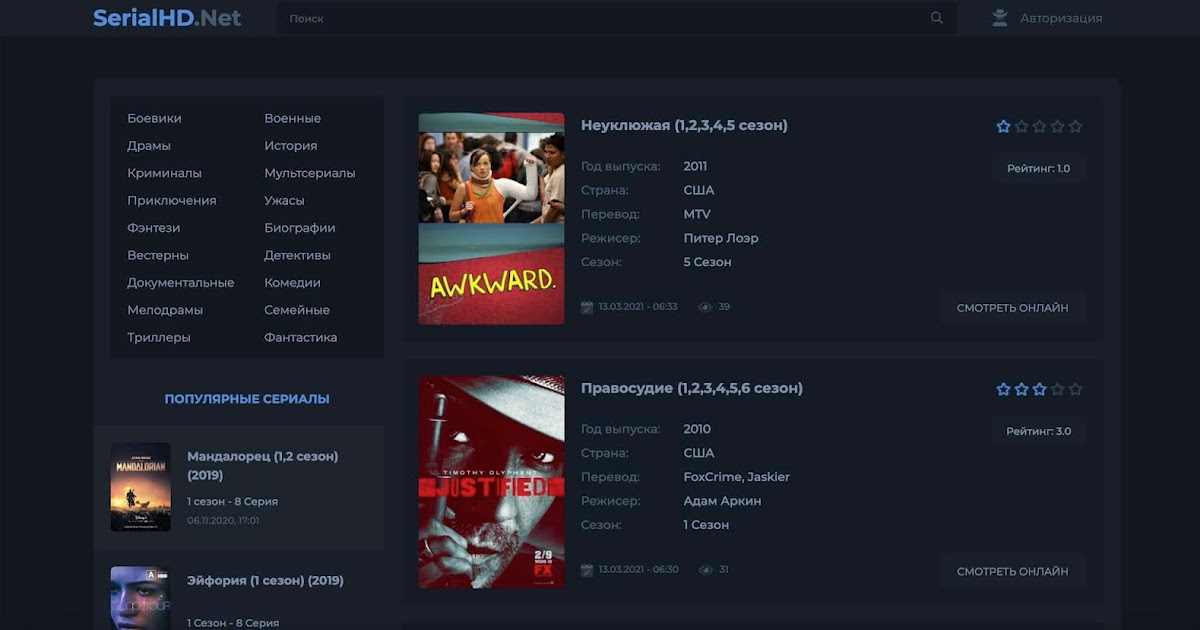1200x630 pixels.
Task: Open the Правосудие (1,2,3,4,5,6 сезон) title
Action: point(691,388)
